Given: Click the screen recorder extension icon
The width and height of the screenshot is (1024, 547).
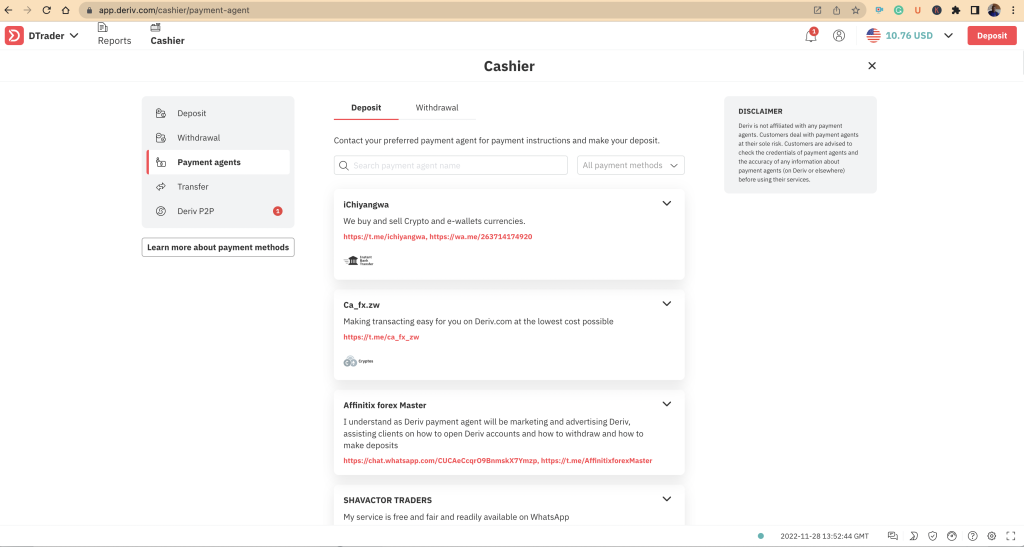Looking at the screenshot, I should 880,10.
